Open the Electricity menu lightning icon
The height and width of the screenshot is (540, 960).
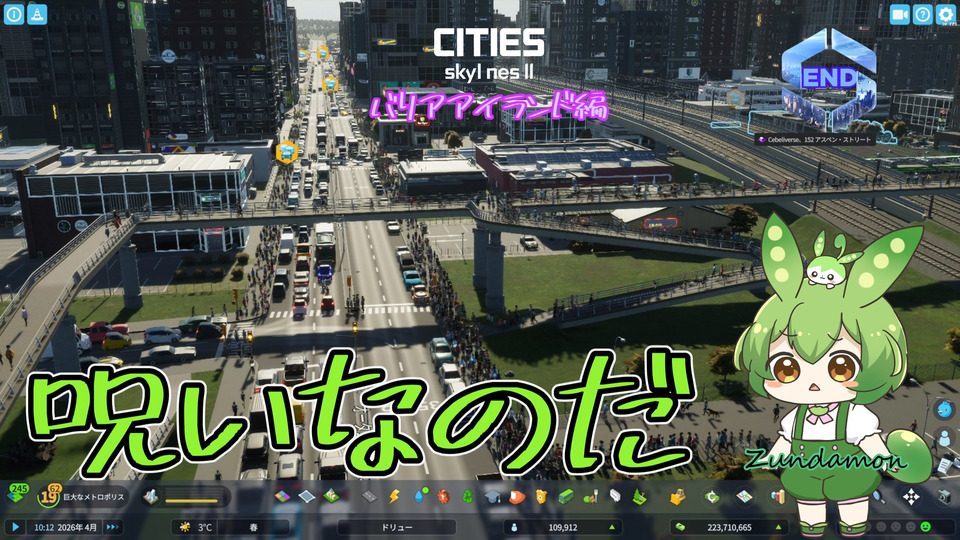(394, 497)
